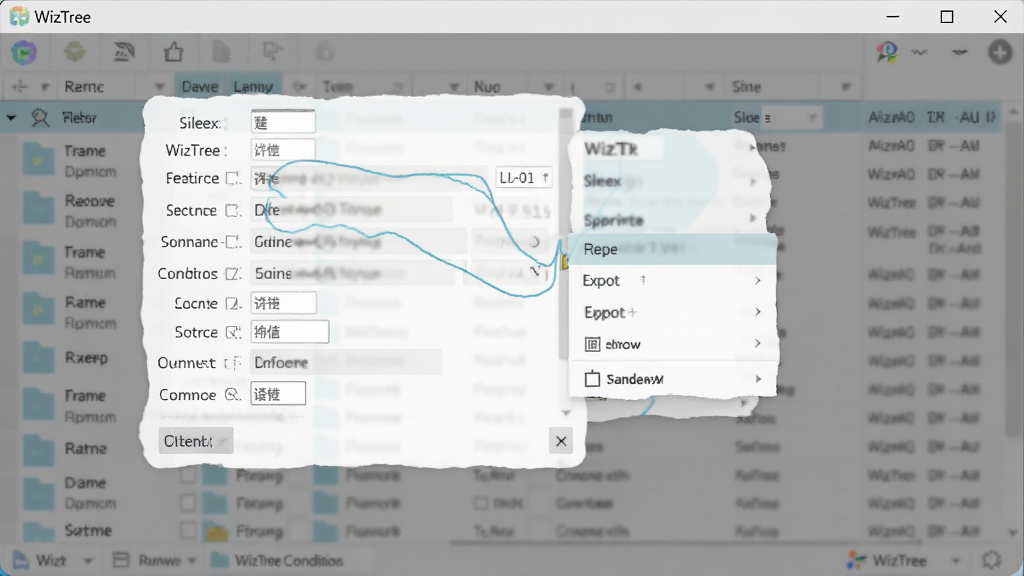Click the WizTree Conditios status bar button

[278, 560]
